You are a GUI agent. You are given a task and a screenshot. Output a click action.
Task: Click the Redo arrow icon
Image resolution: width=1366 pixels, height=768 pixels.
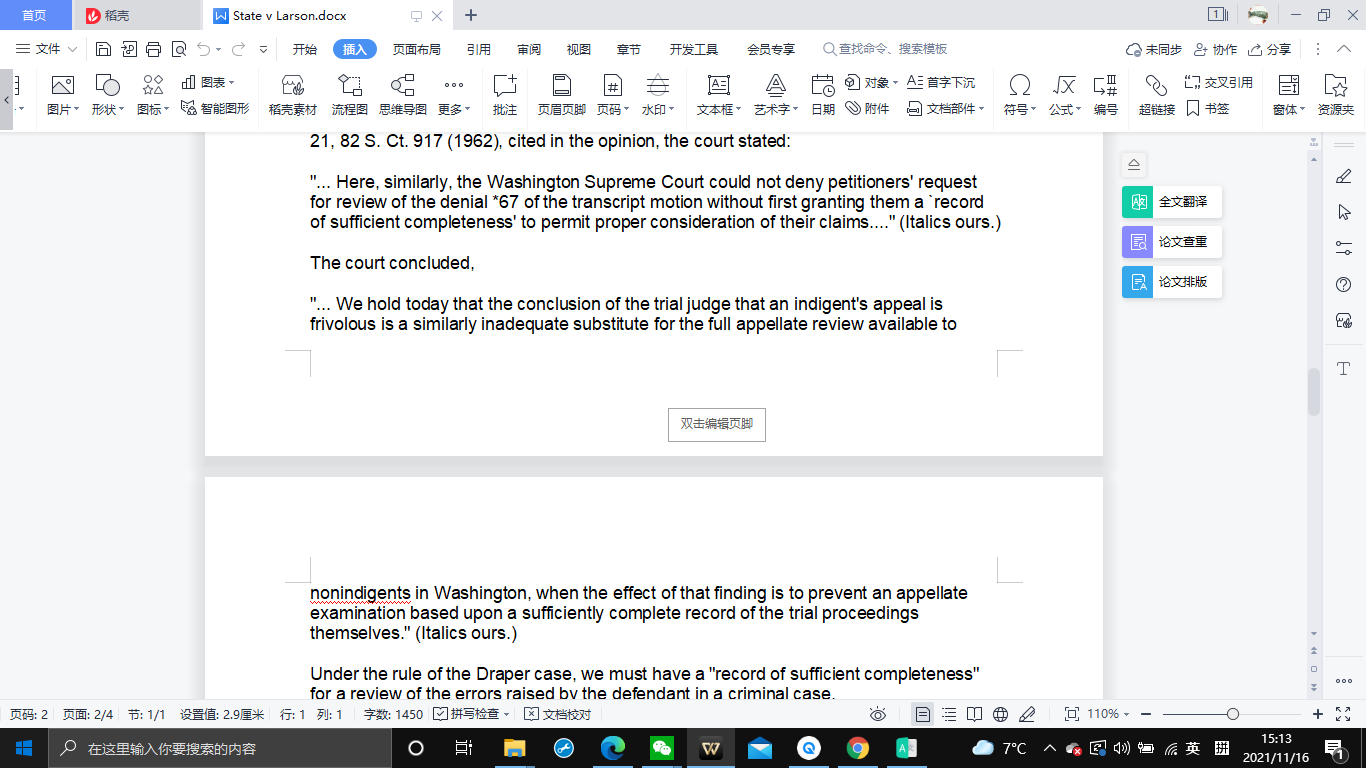(238, 49)
